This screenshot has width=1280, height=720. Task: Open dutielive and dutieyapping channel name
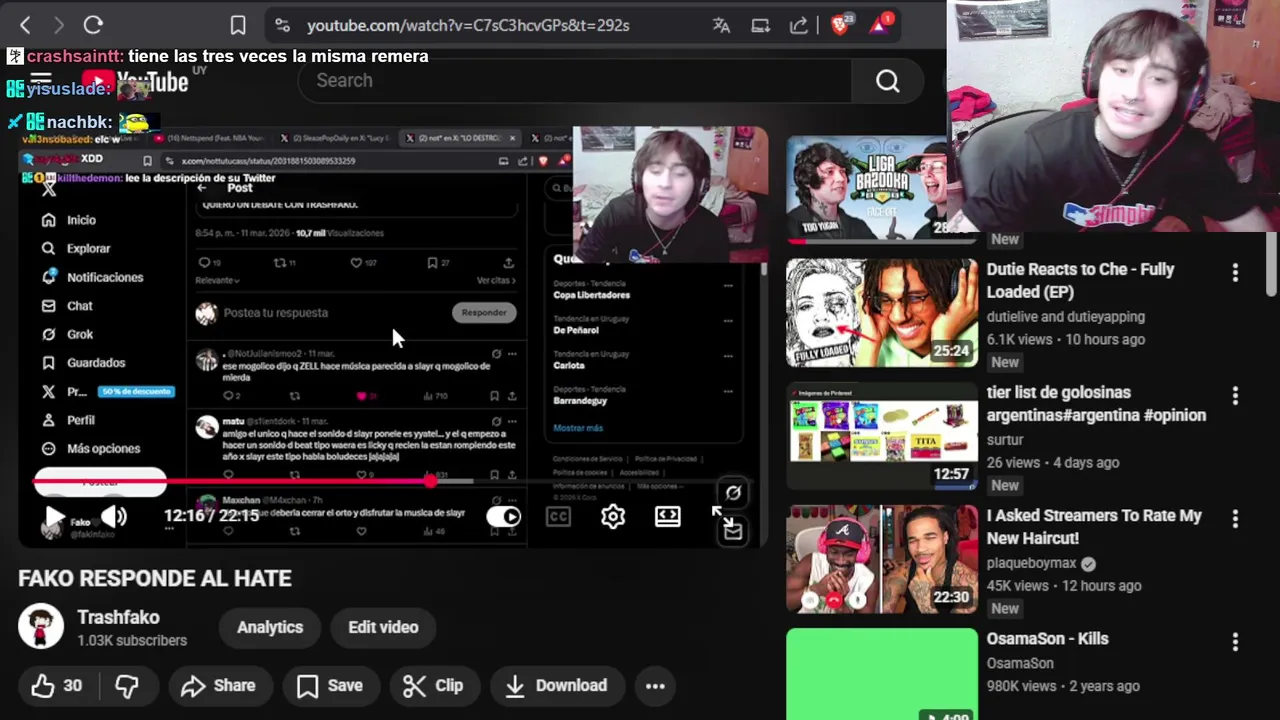point(1066,316)
